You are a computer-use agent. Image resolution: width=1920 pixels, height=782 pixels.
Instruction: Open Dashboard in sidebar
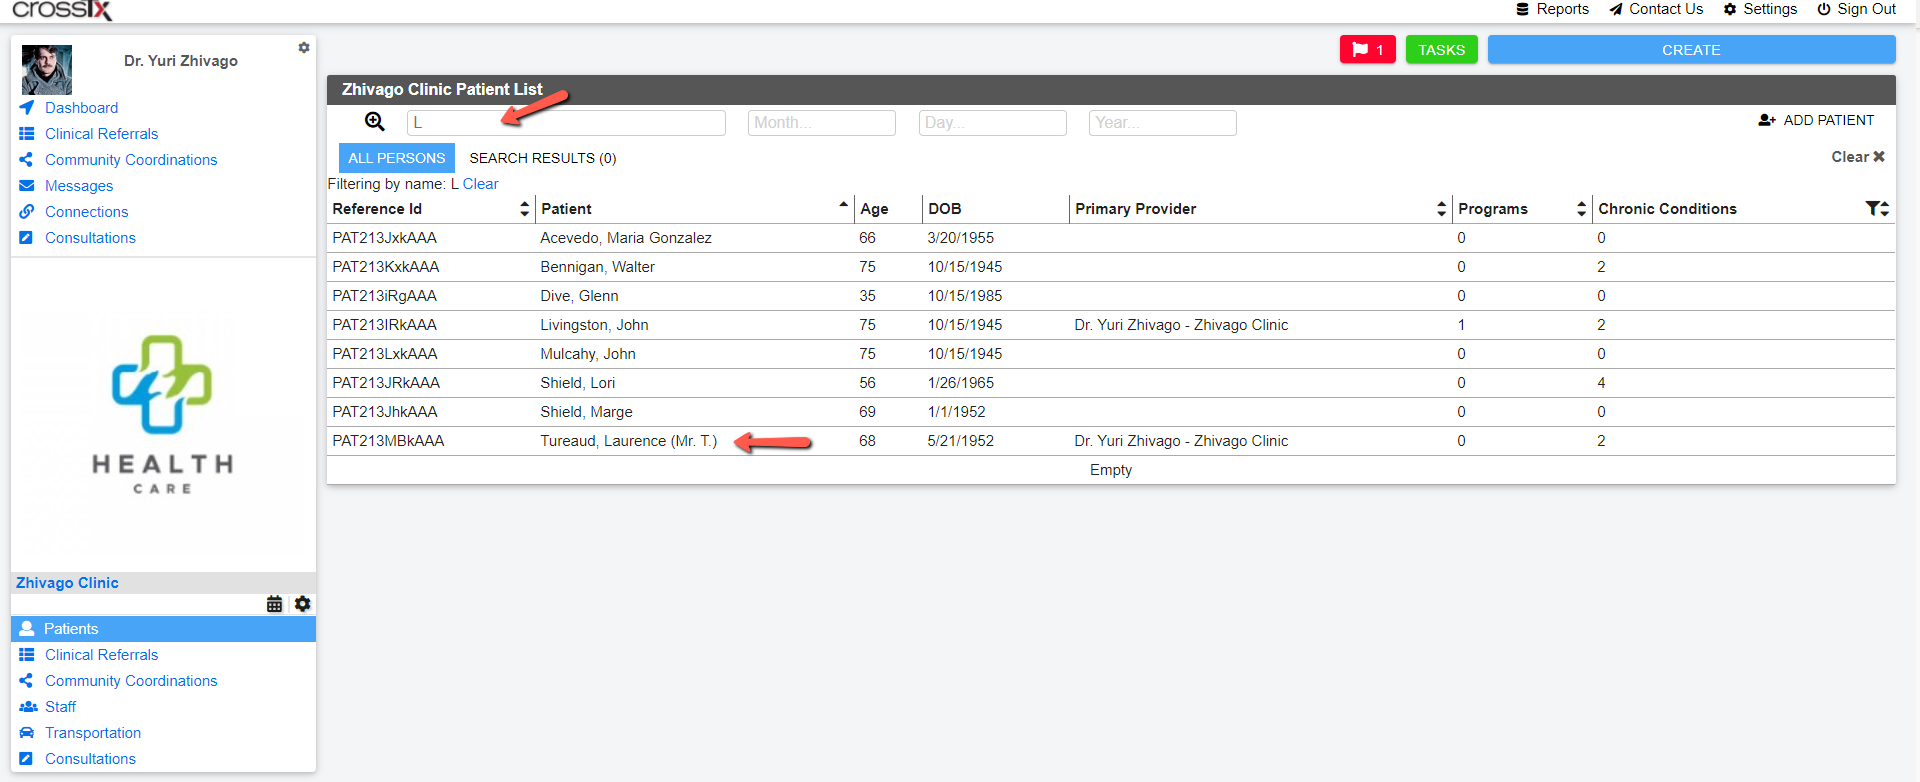[x=81, y=108]
